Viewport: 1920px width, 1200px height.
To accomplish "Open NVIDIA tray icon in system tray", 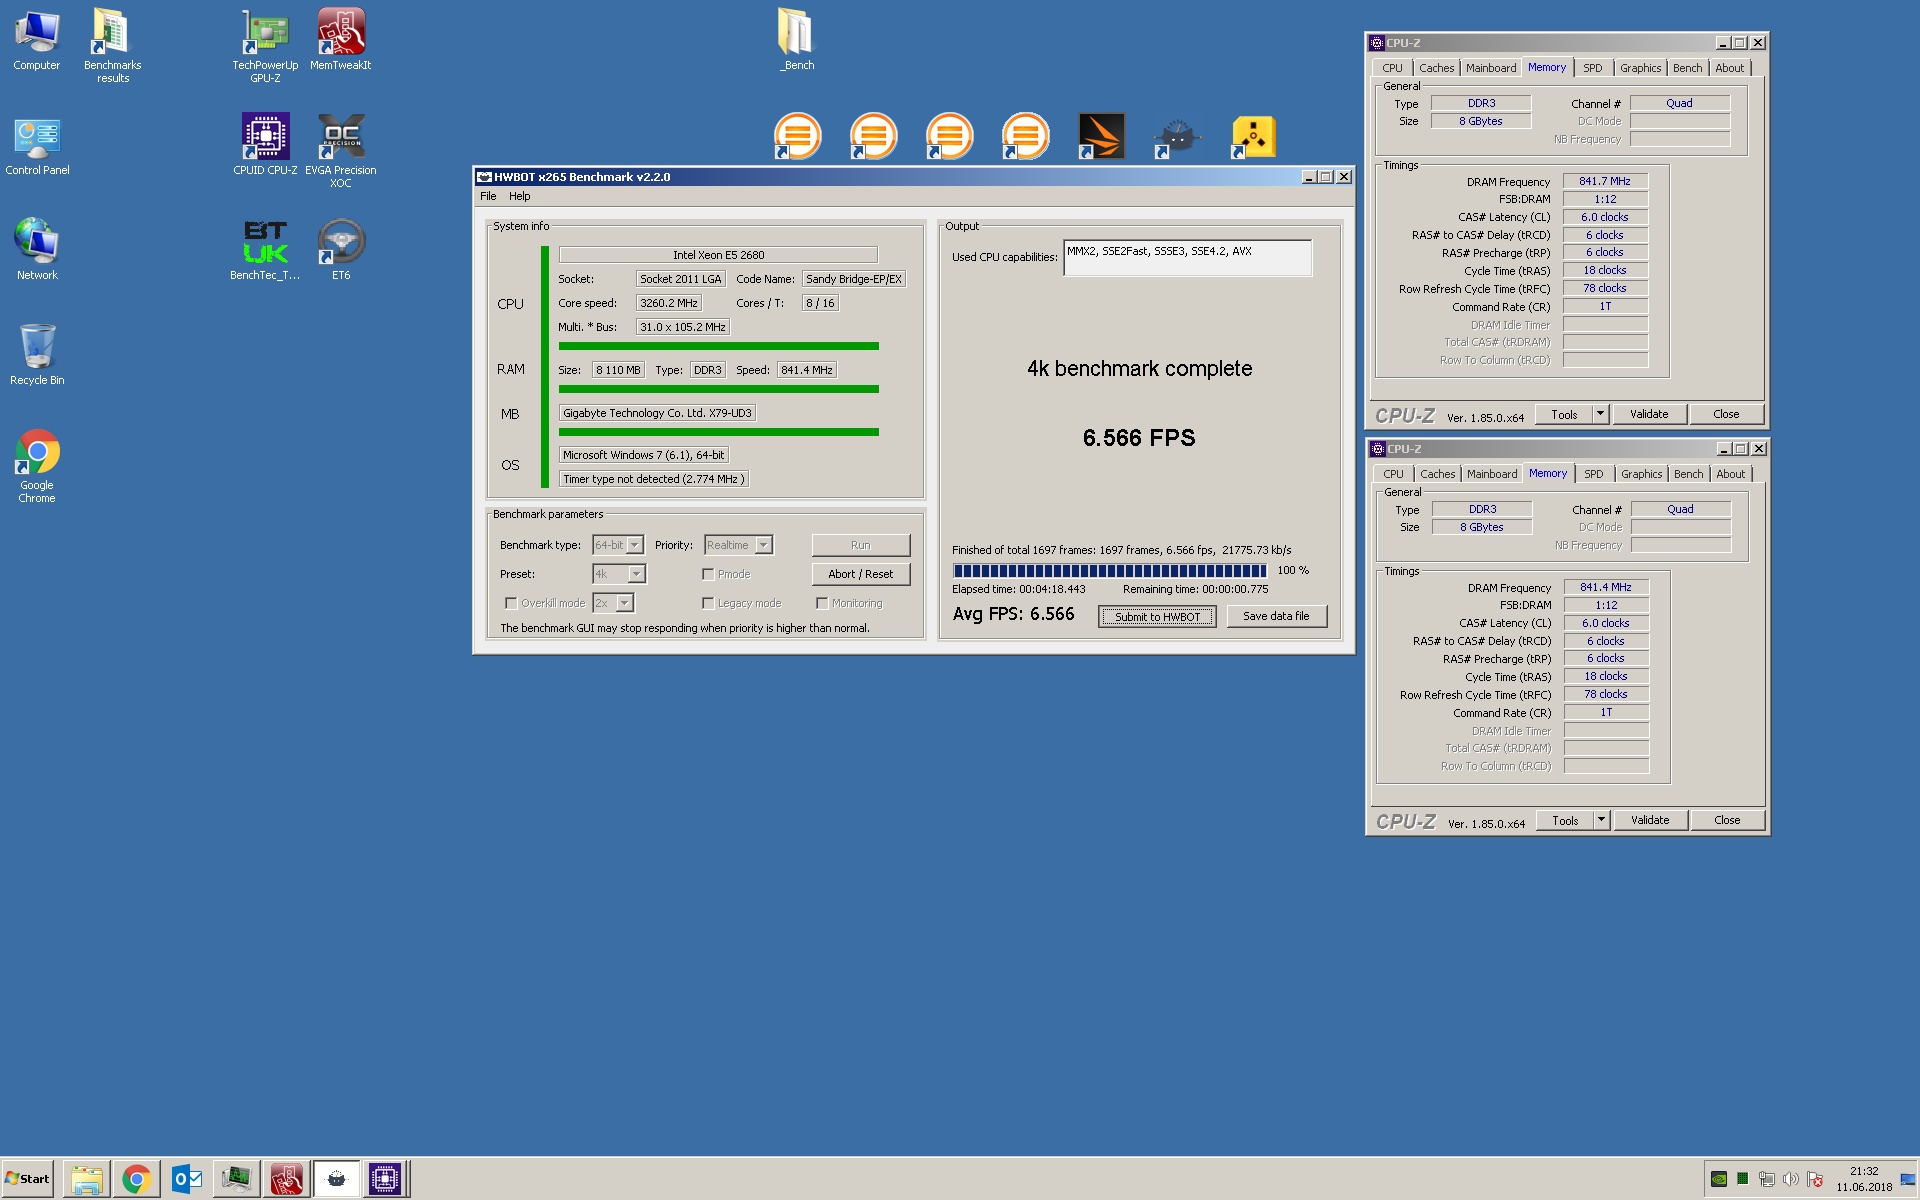I will click(x=1718, y=1179).
